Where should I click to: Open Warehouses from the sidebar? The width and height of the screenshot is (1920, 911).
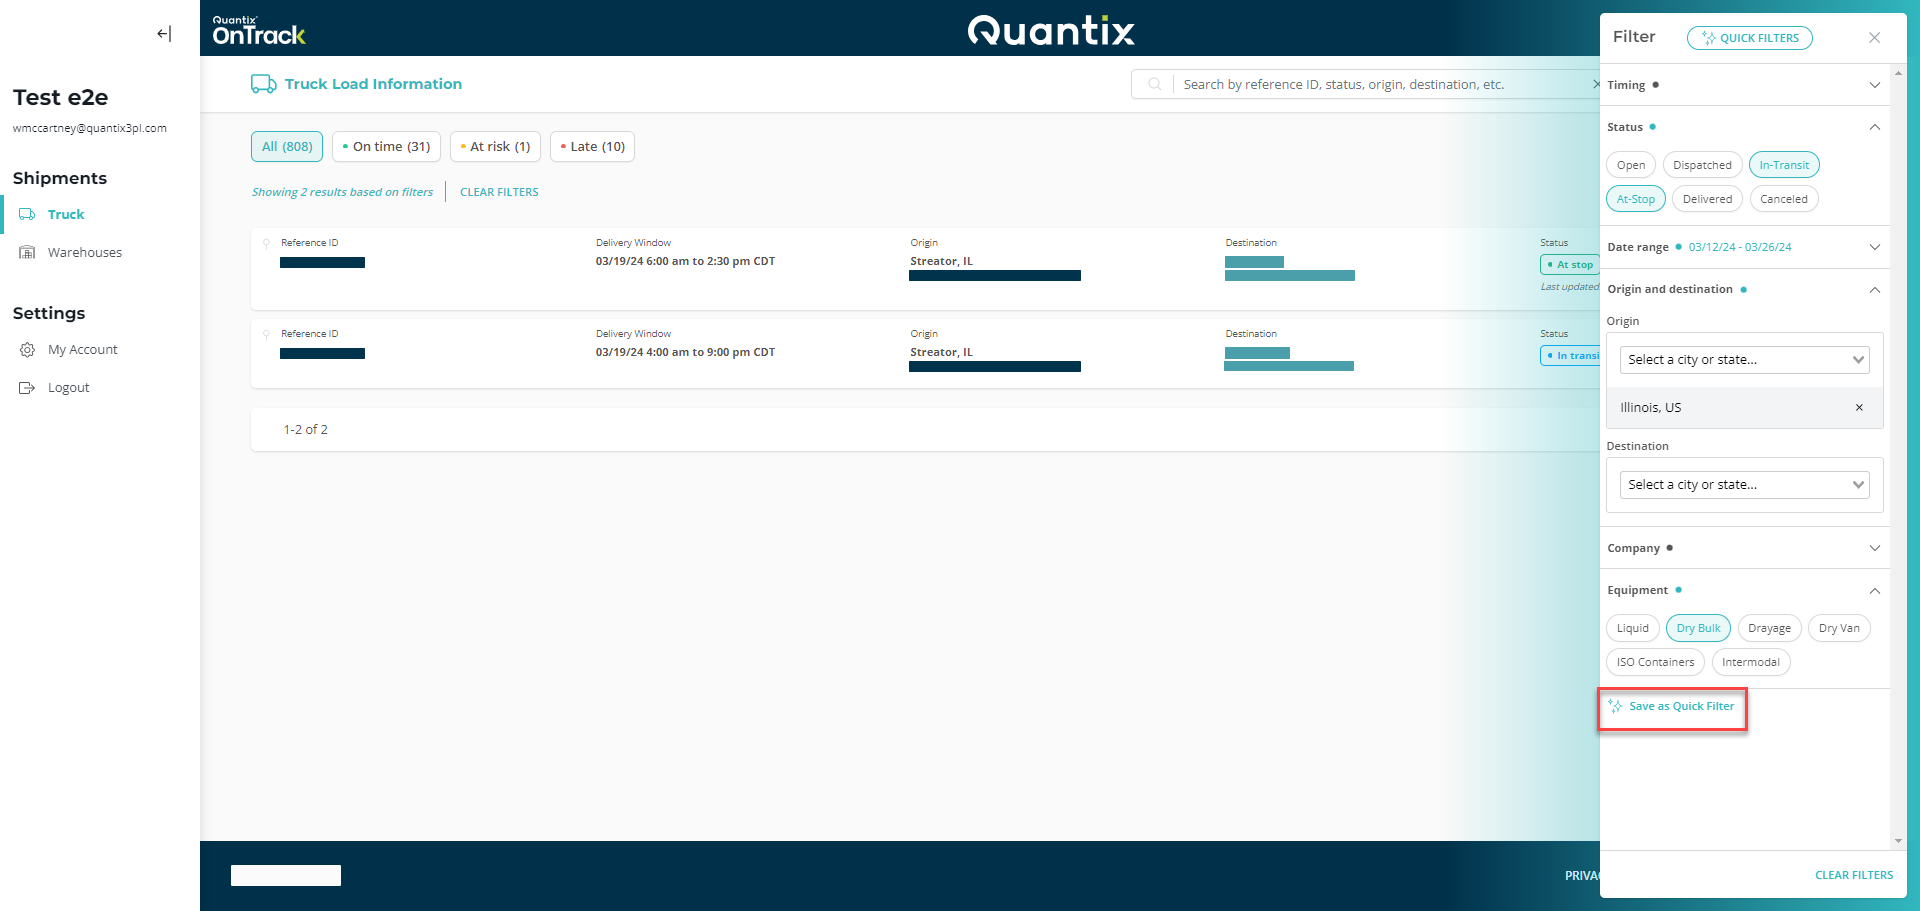pyautogui.click(x=84, y=253)
